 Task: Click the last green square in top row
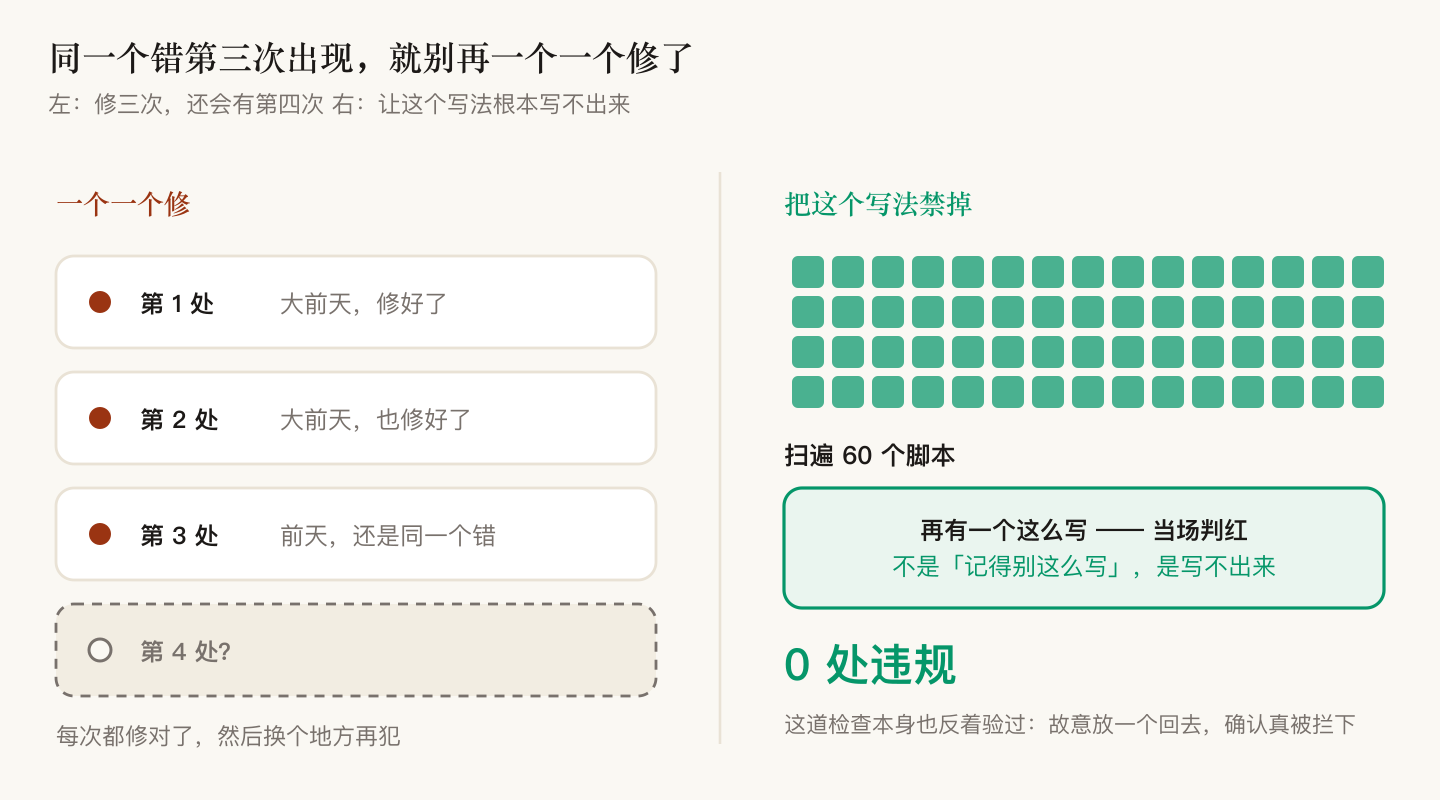coord(1368,272)
